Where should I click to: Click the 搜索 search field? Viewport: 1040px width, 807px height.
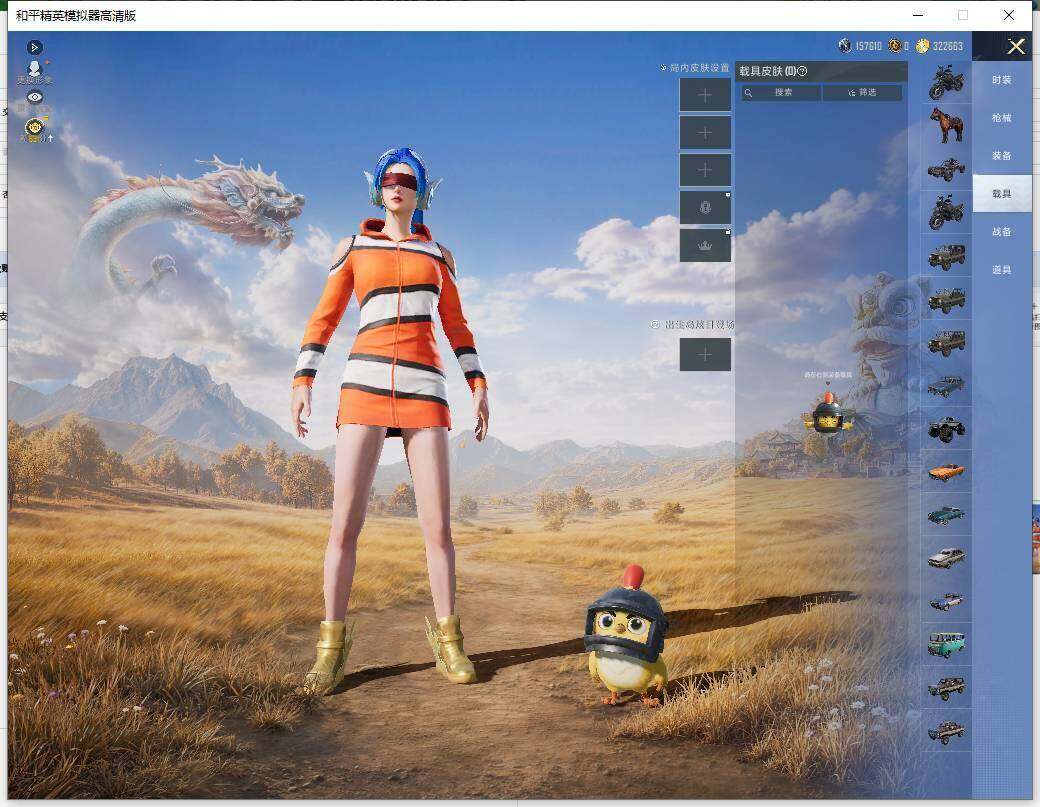coord(781,93)
